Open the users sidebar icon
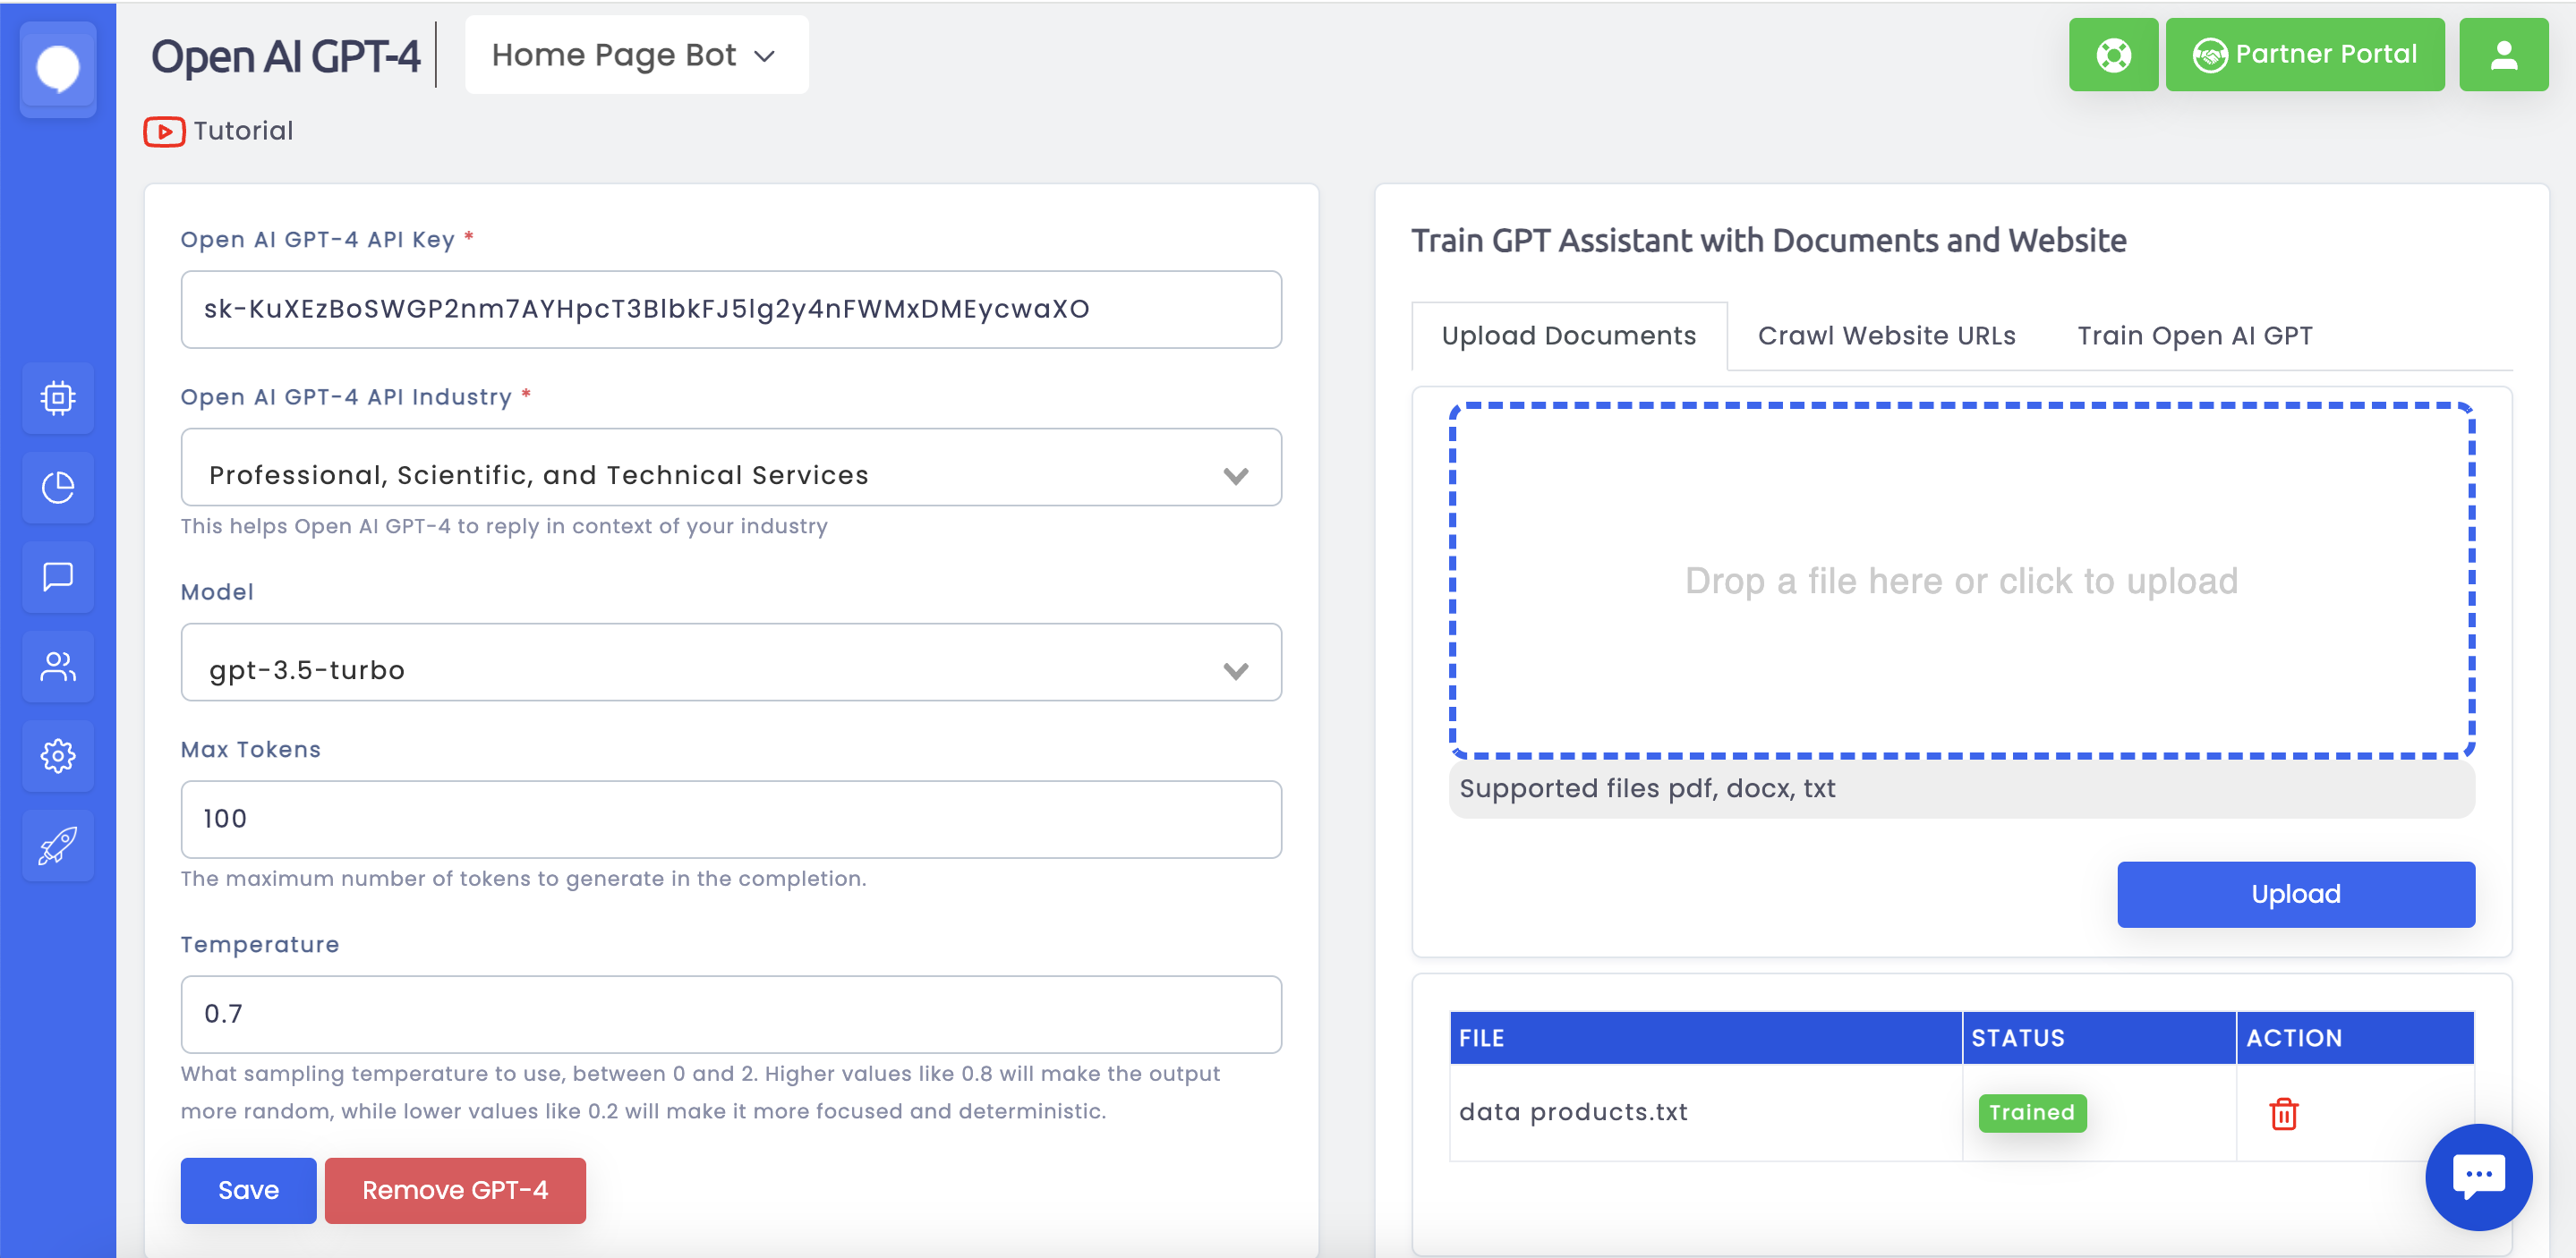The height and width of the screenshot is (1258, 2576). [58, 666]
